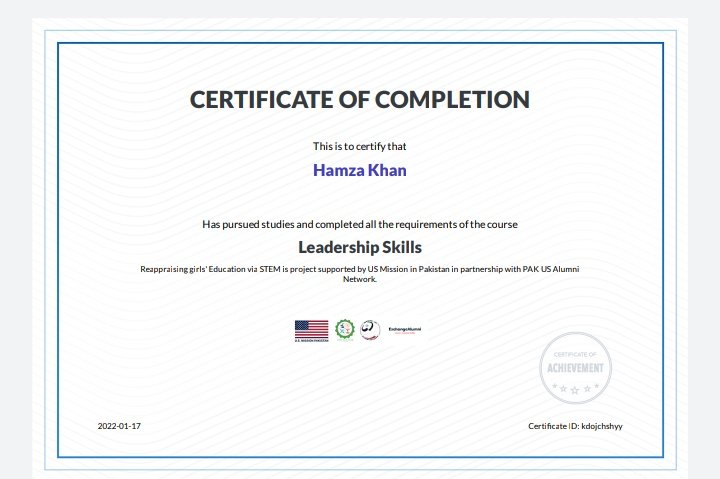Click the U.S. Mission Pakistan flag logo
The width and height of the screenshot is (720, 479).
pyautogui.click(x=311, y=331)
